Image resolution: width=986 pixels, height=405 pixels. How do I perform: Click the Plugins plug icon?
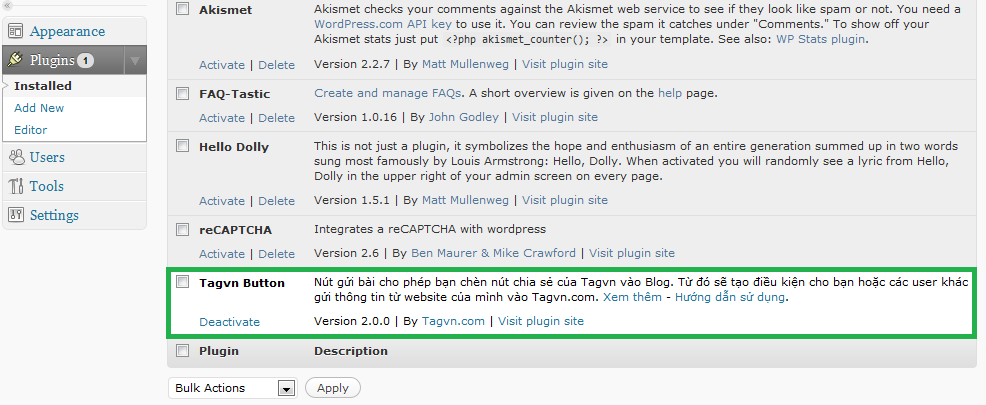coord(16,60)
